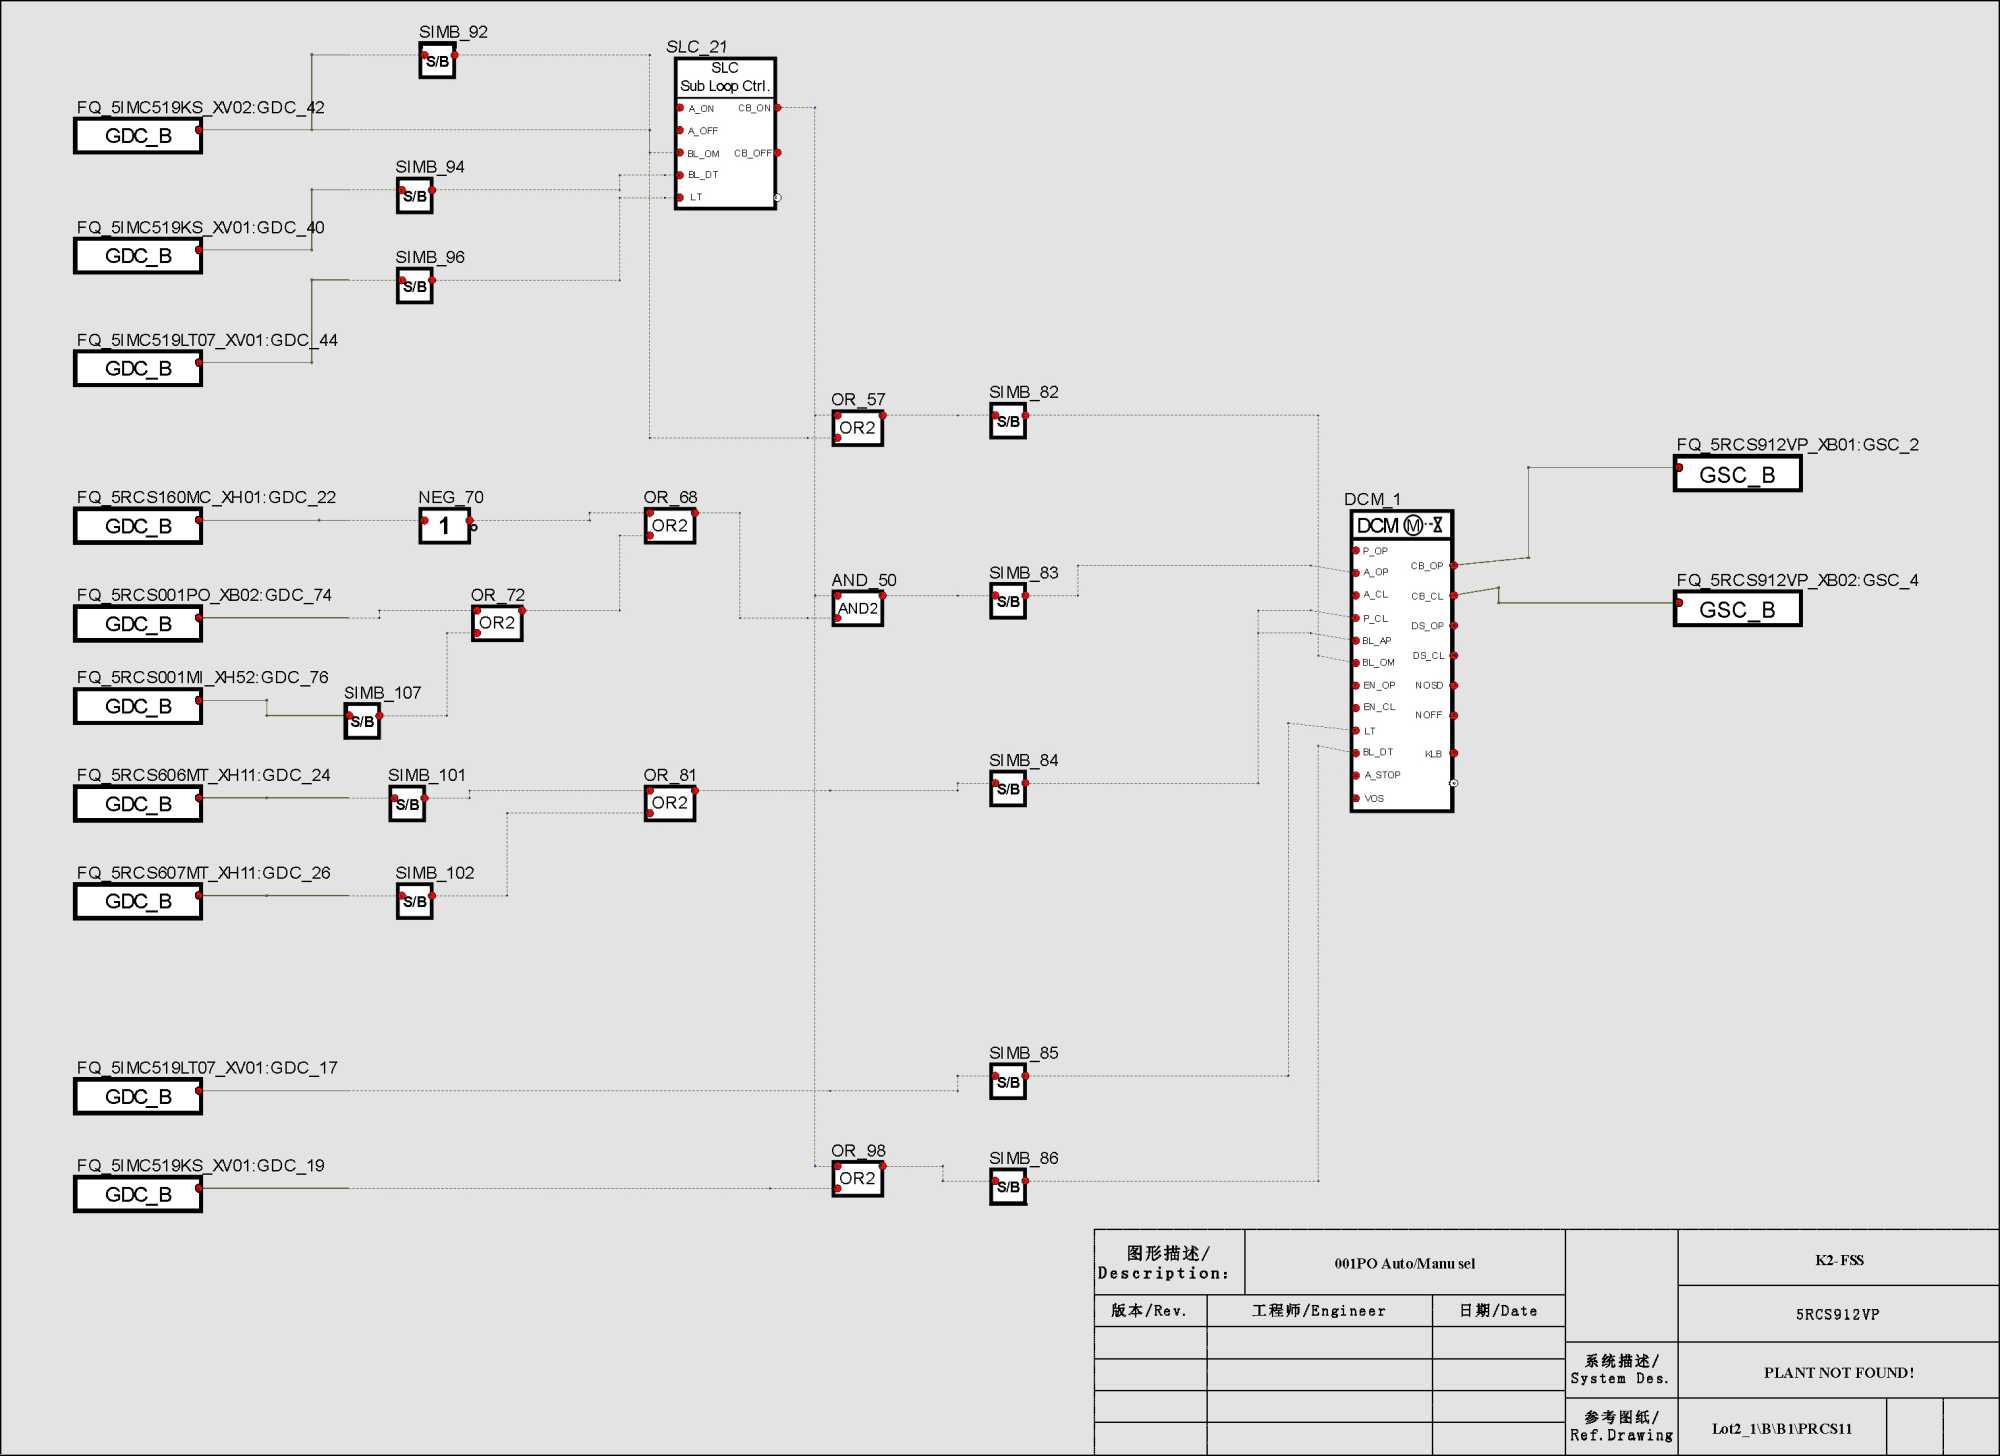Click the 001PO Auto/Manu sel description cell
The width and height of the screenshot is (2000, 1456).
coord(1404,1263)
